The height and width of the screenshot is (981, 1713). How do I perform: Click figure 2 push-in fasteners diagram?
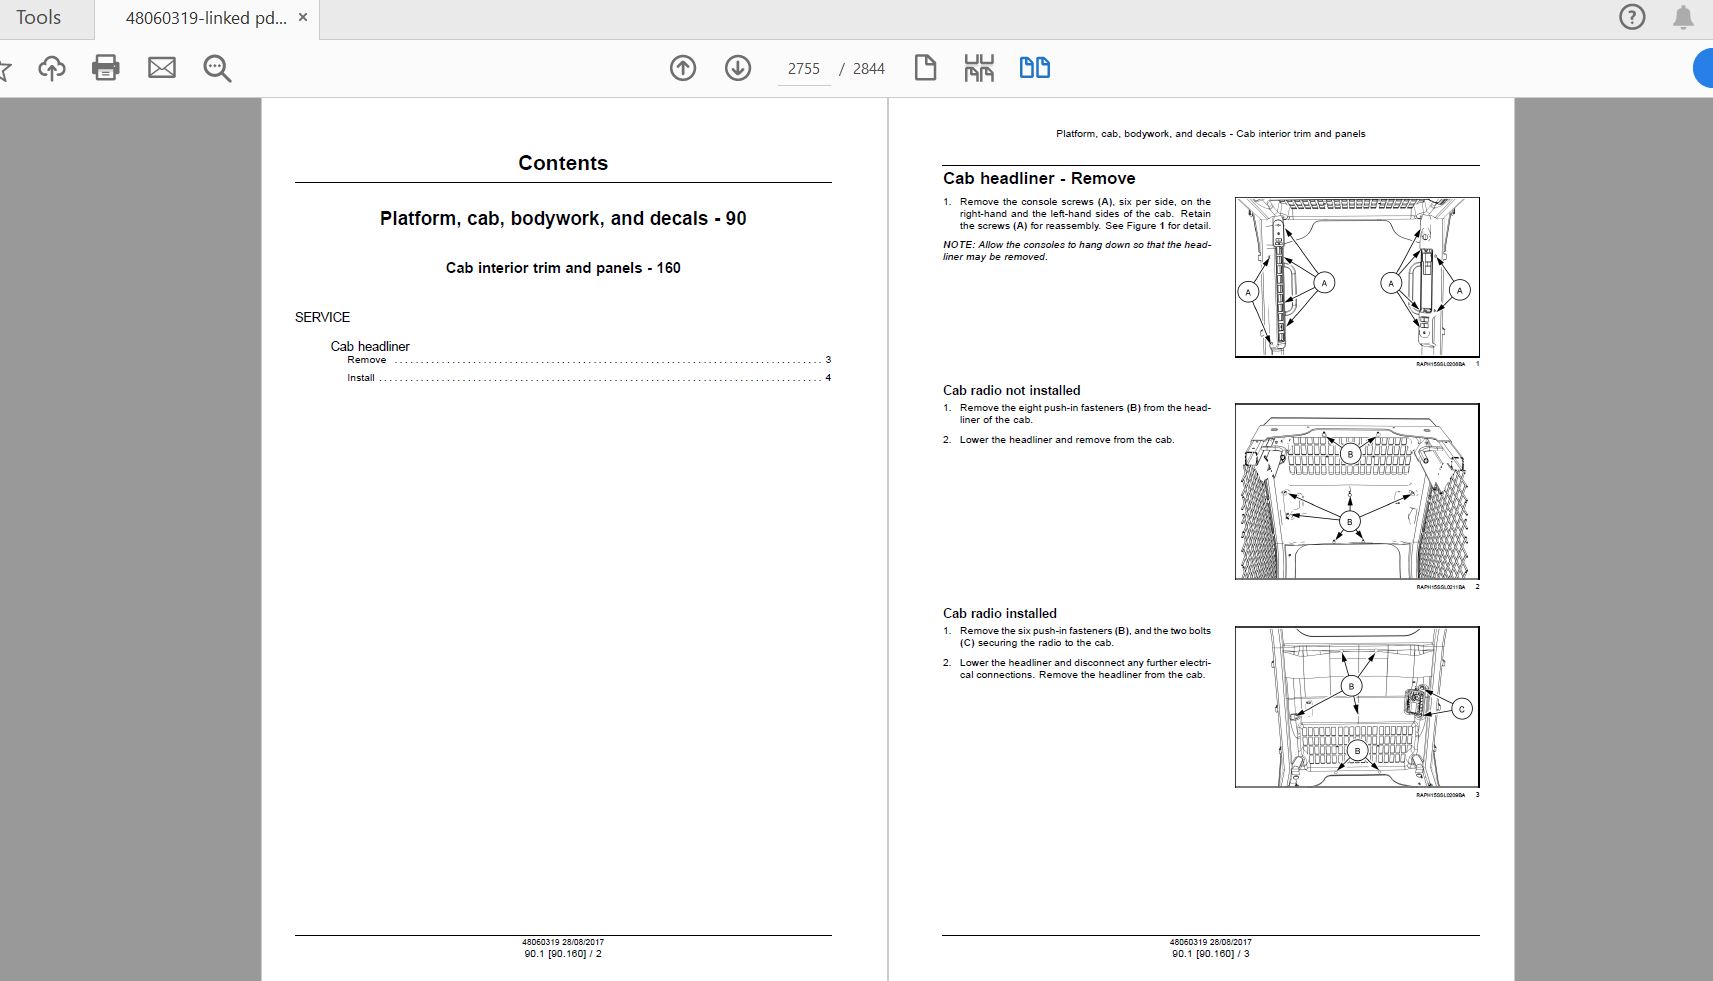pyautogui.click(x=1357, y=492)
